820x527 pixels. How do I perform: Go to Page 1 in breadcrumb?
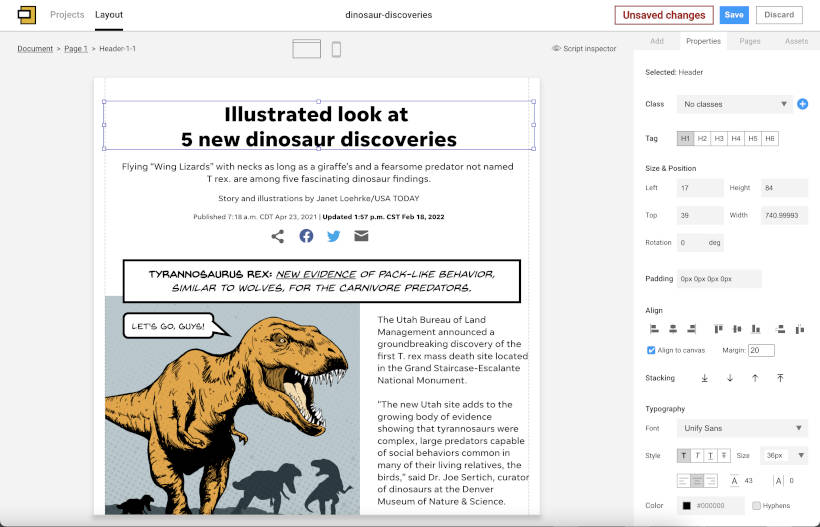76,49
